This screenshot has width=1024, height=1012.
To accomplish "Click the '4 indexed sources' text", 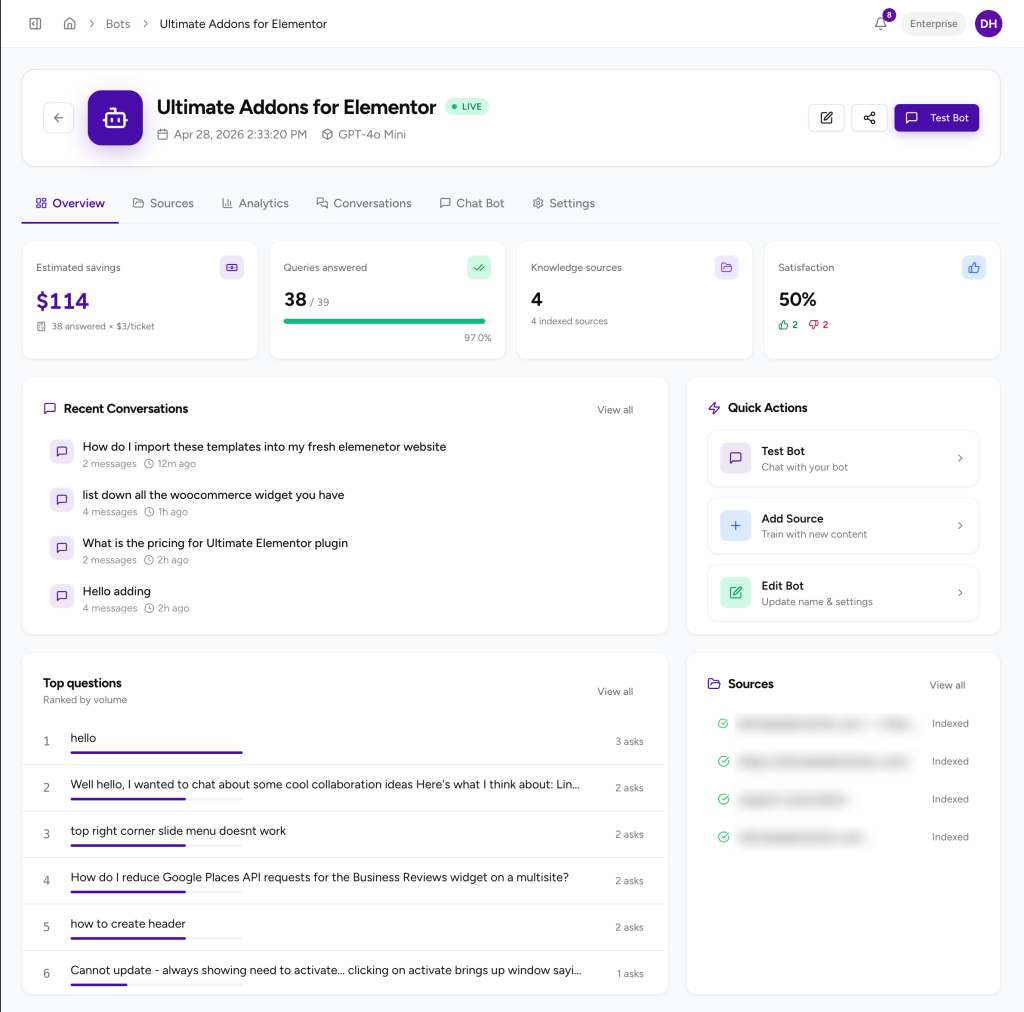I will (569, 321).
